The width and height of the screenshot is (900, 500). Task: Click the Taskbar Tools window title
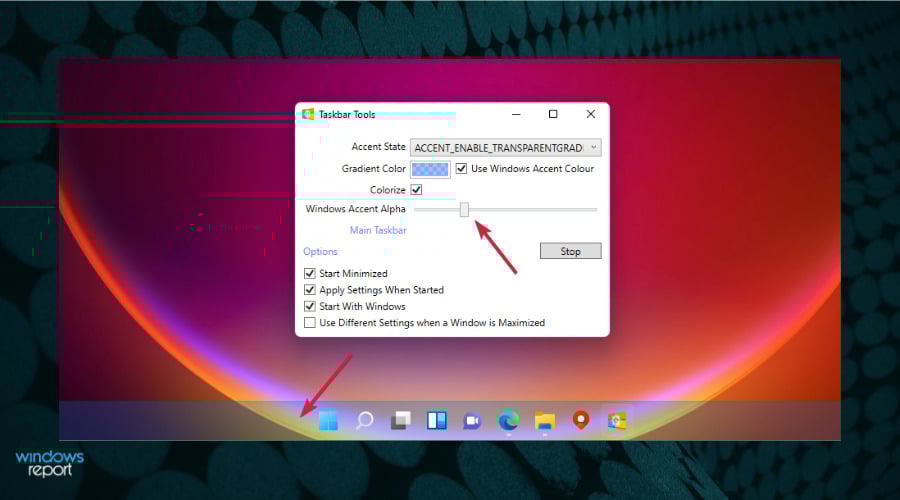(x=347, y=115)
